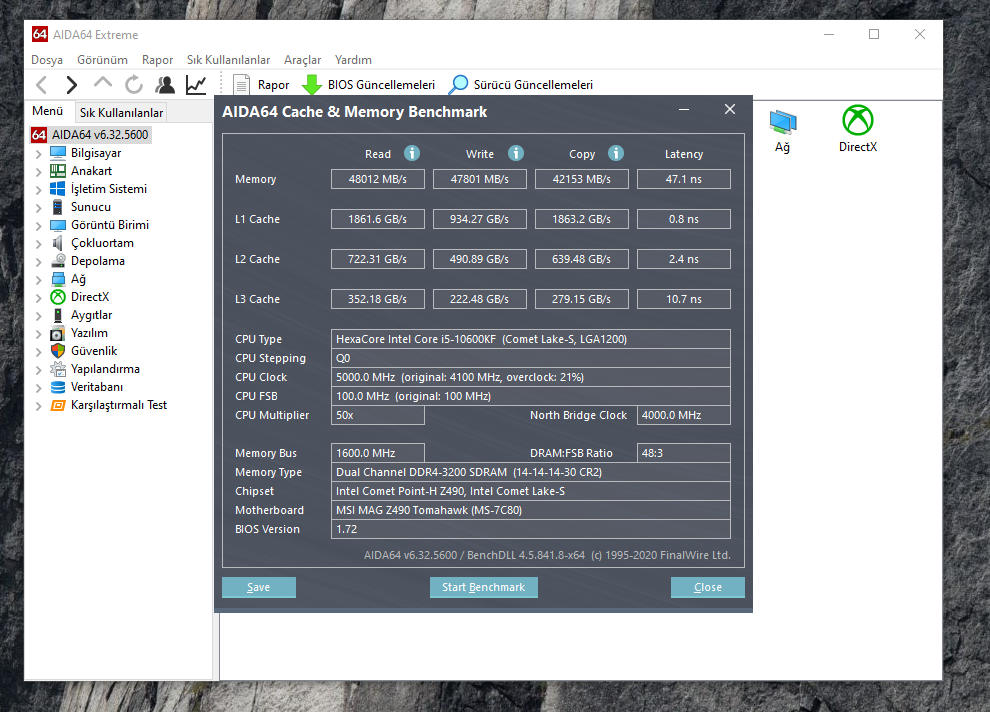Select the Yazılım tree item
The width and height of the screenshot is (990, 712).
pos(89,333)
